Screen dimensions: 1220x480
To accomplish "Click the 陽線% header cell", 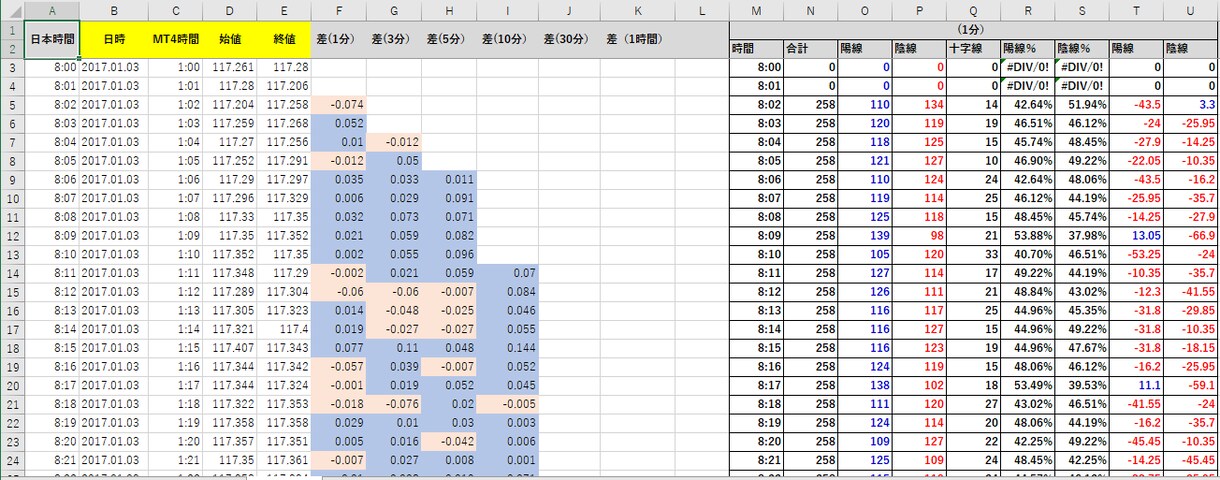I will click(1027, 48).
